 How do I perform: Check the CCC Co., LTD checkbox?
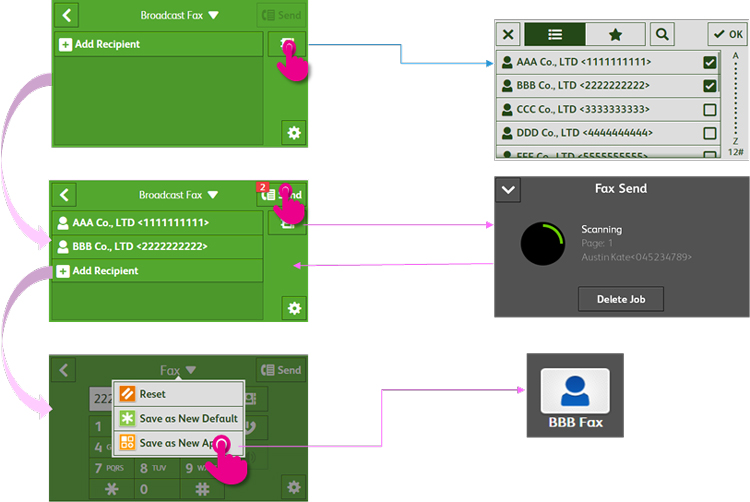(710, 109)
